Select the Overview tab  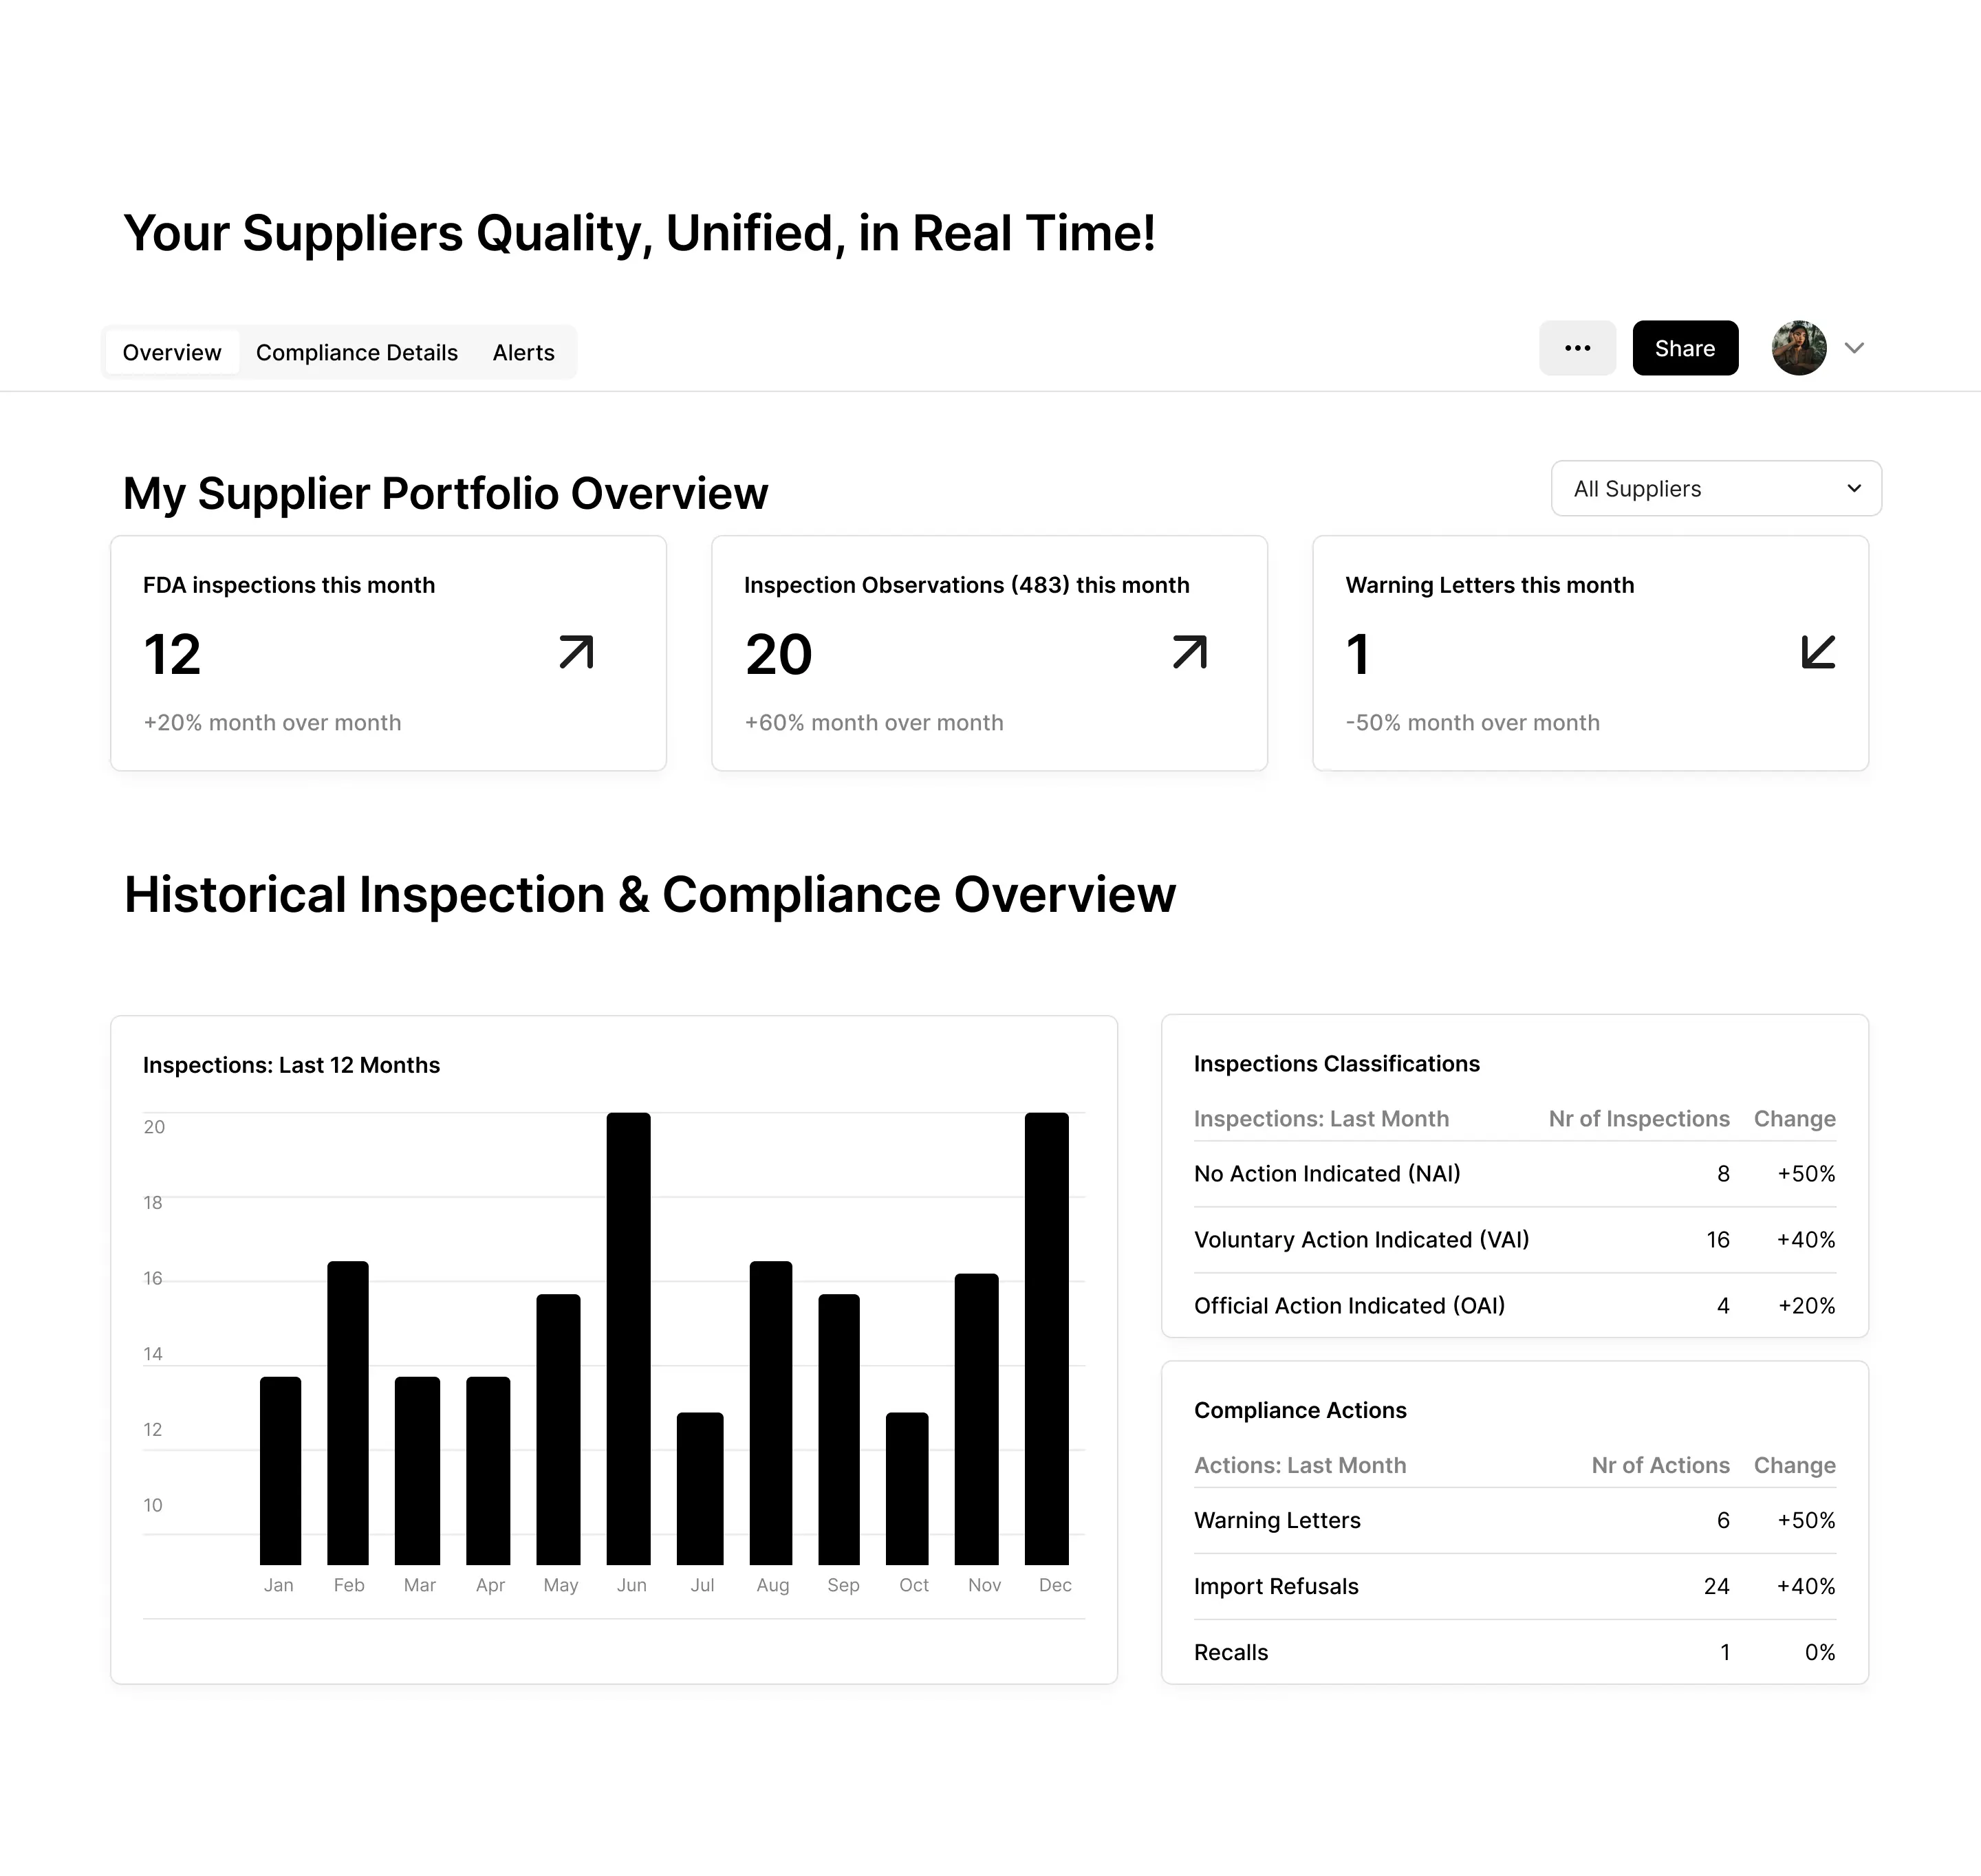pos(171,352)
